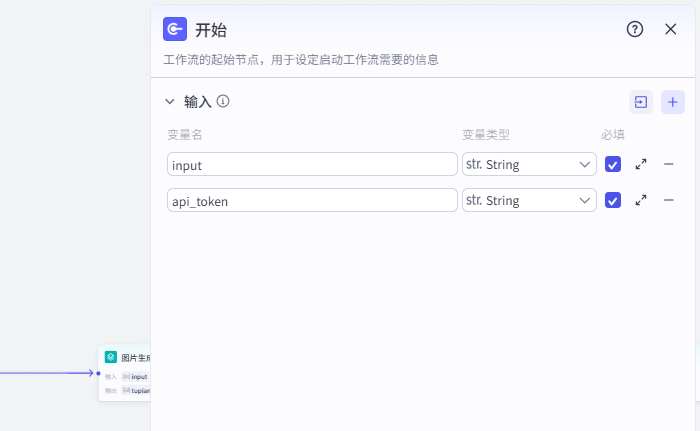Click the import variables icon
Viewport: 700px width, 431px height.
640,102
